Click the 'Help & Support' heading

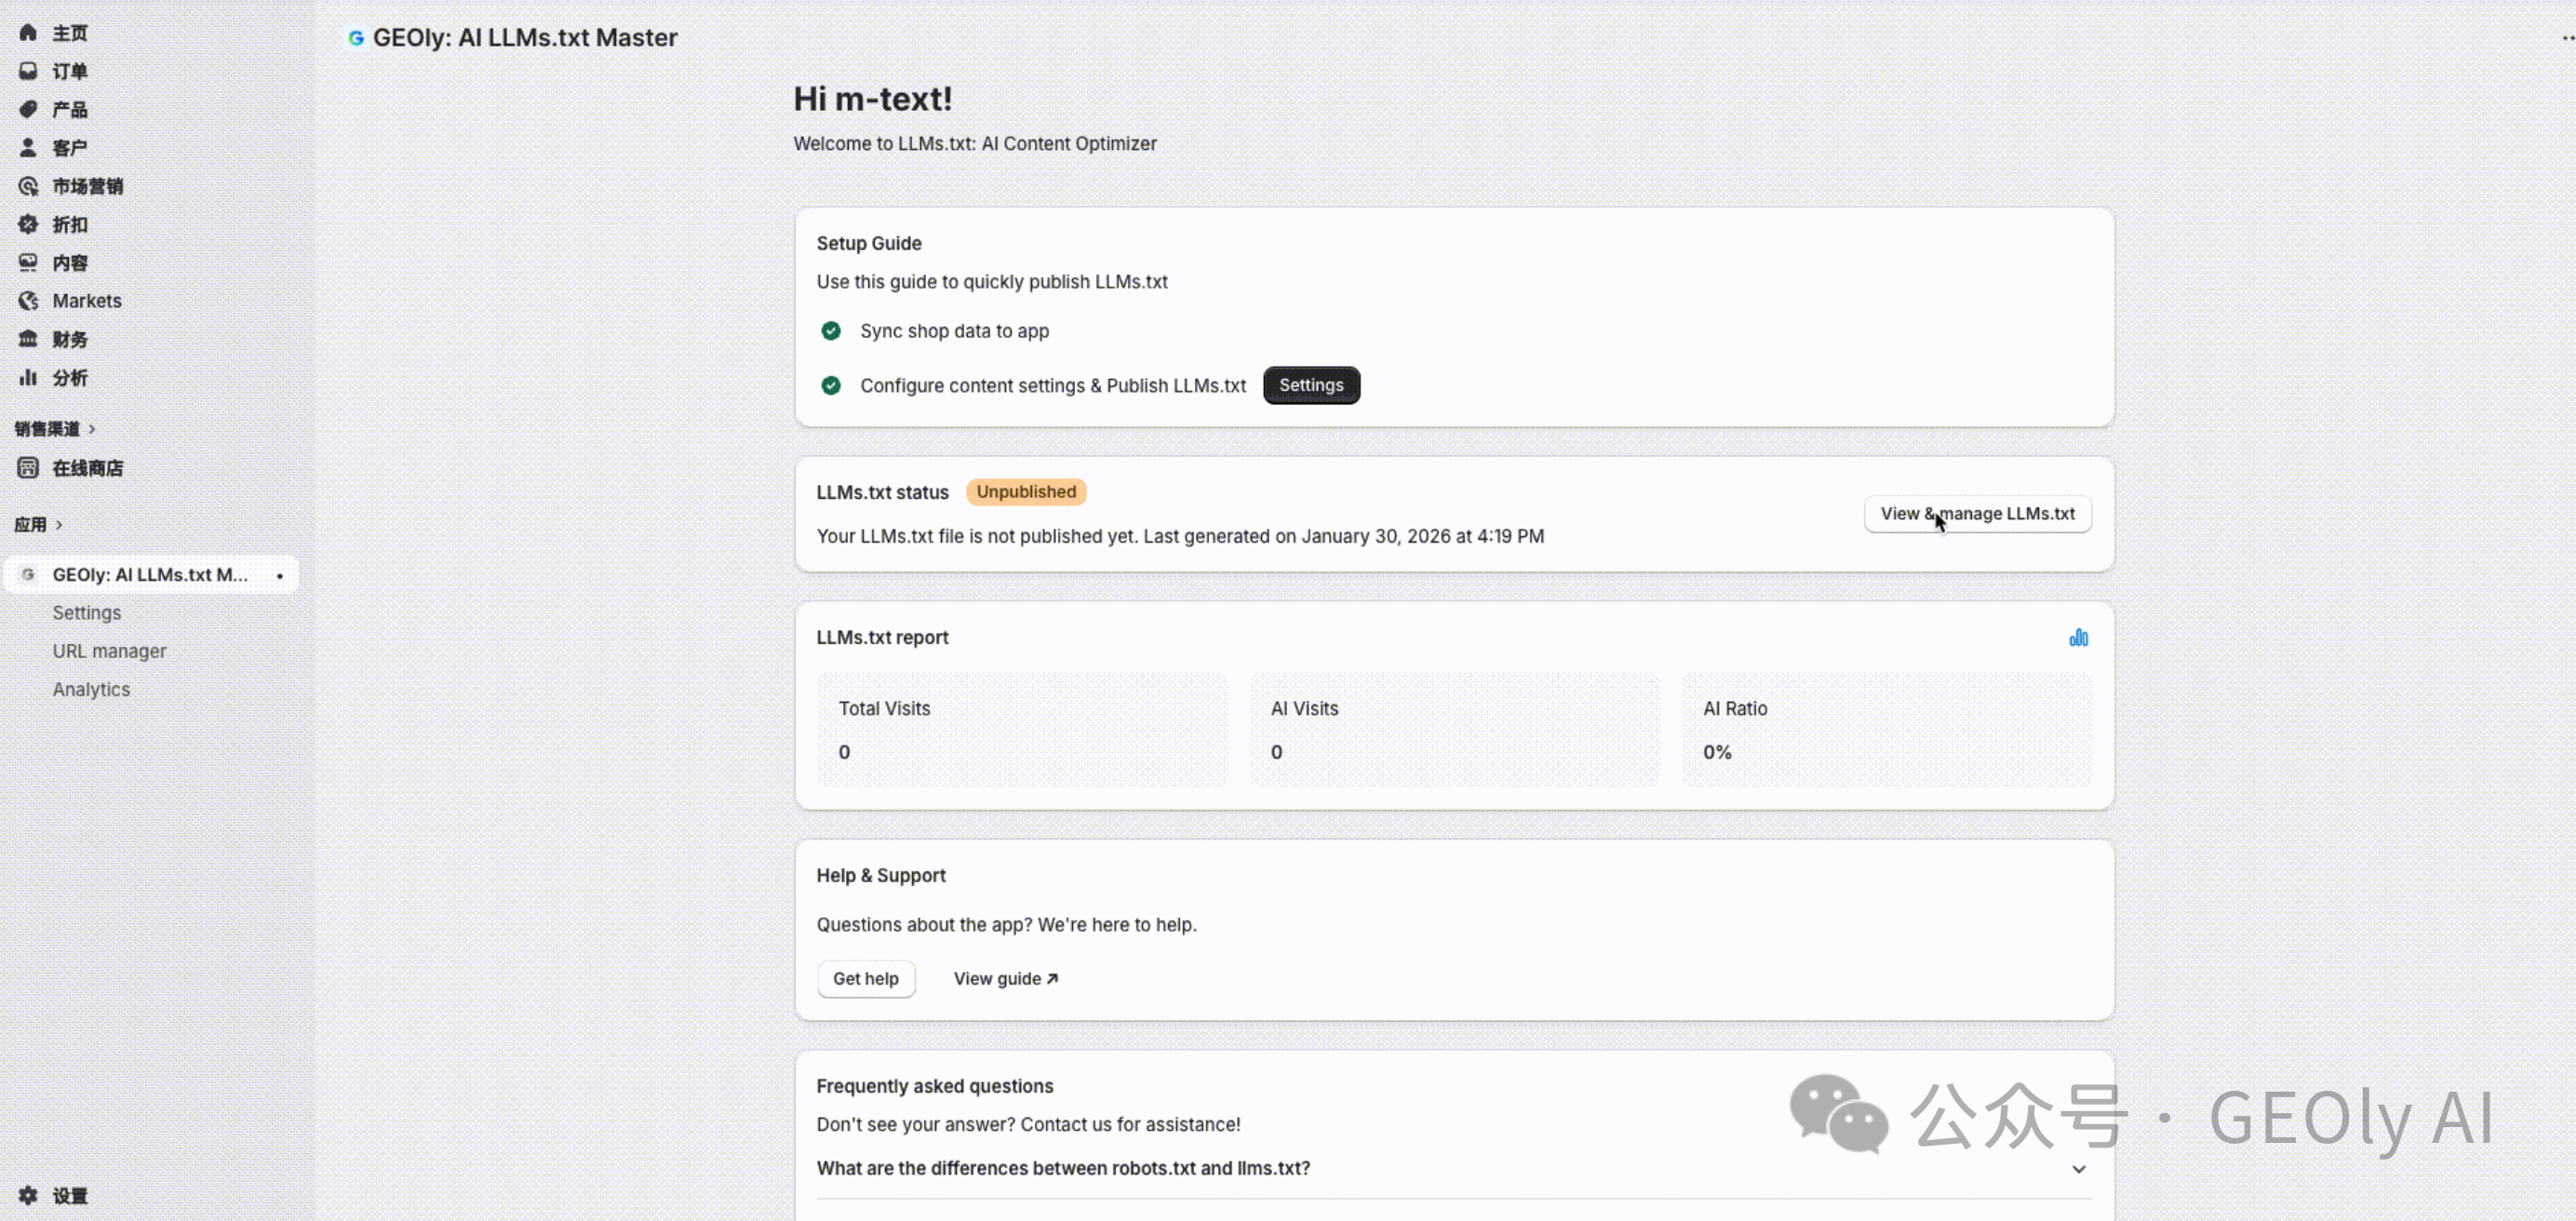point(881,876)
